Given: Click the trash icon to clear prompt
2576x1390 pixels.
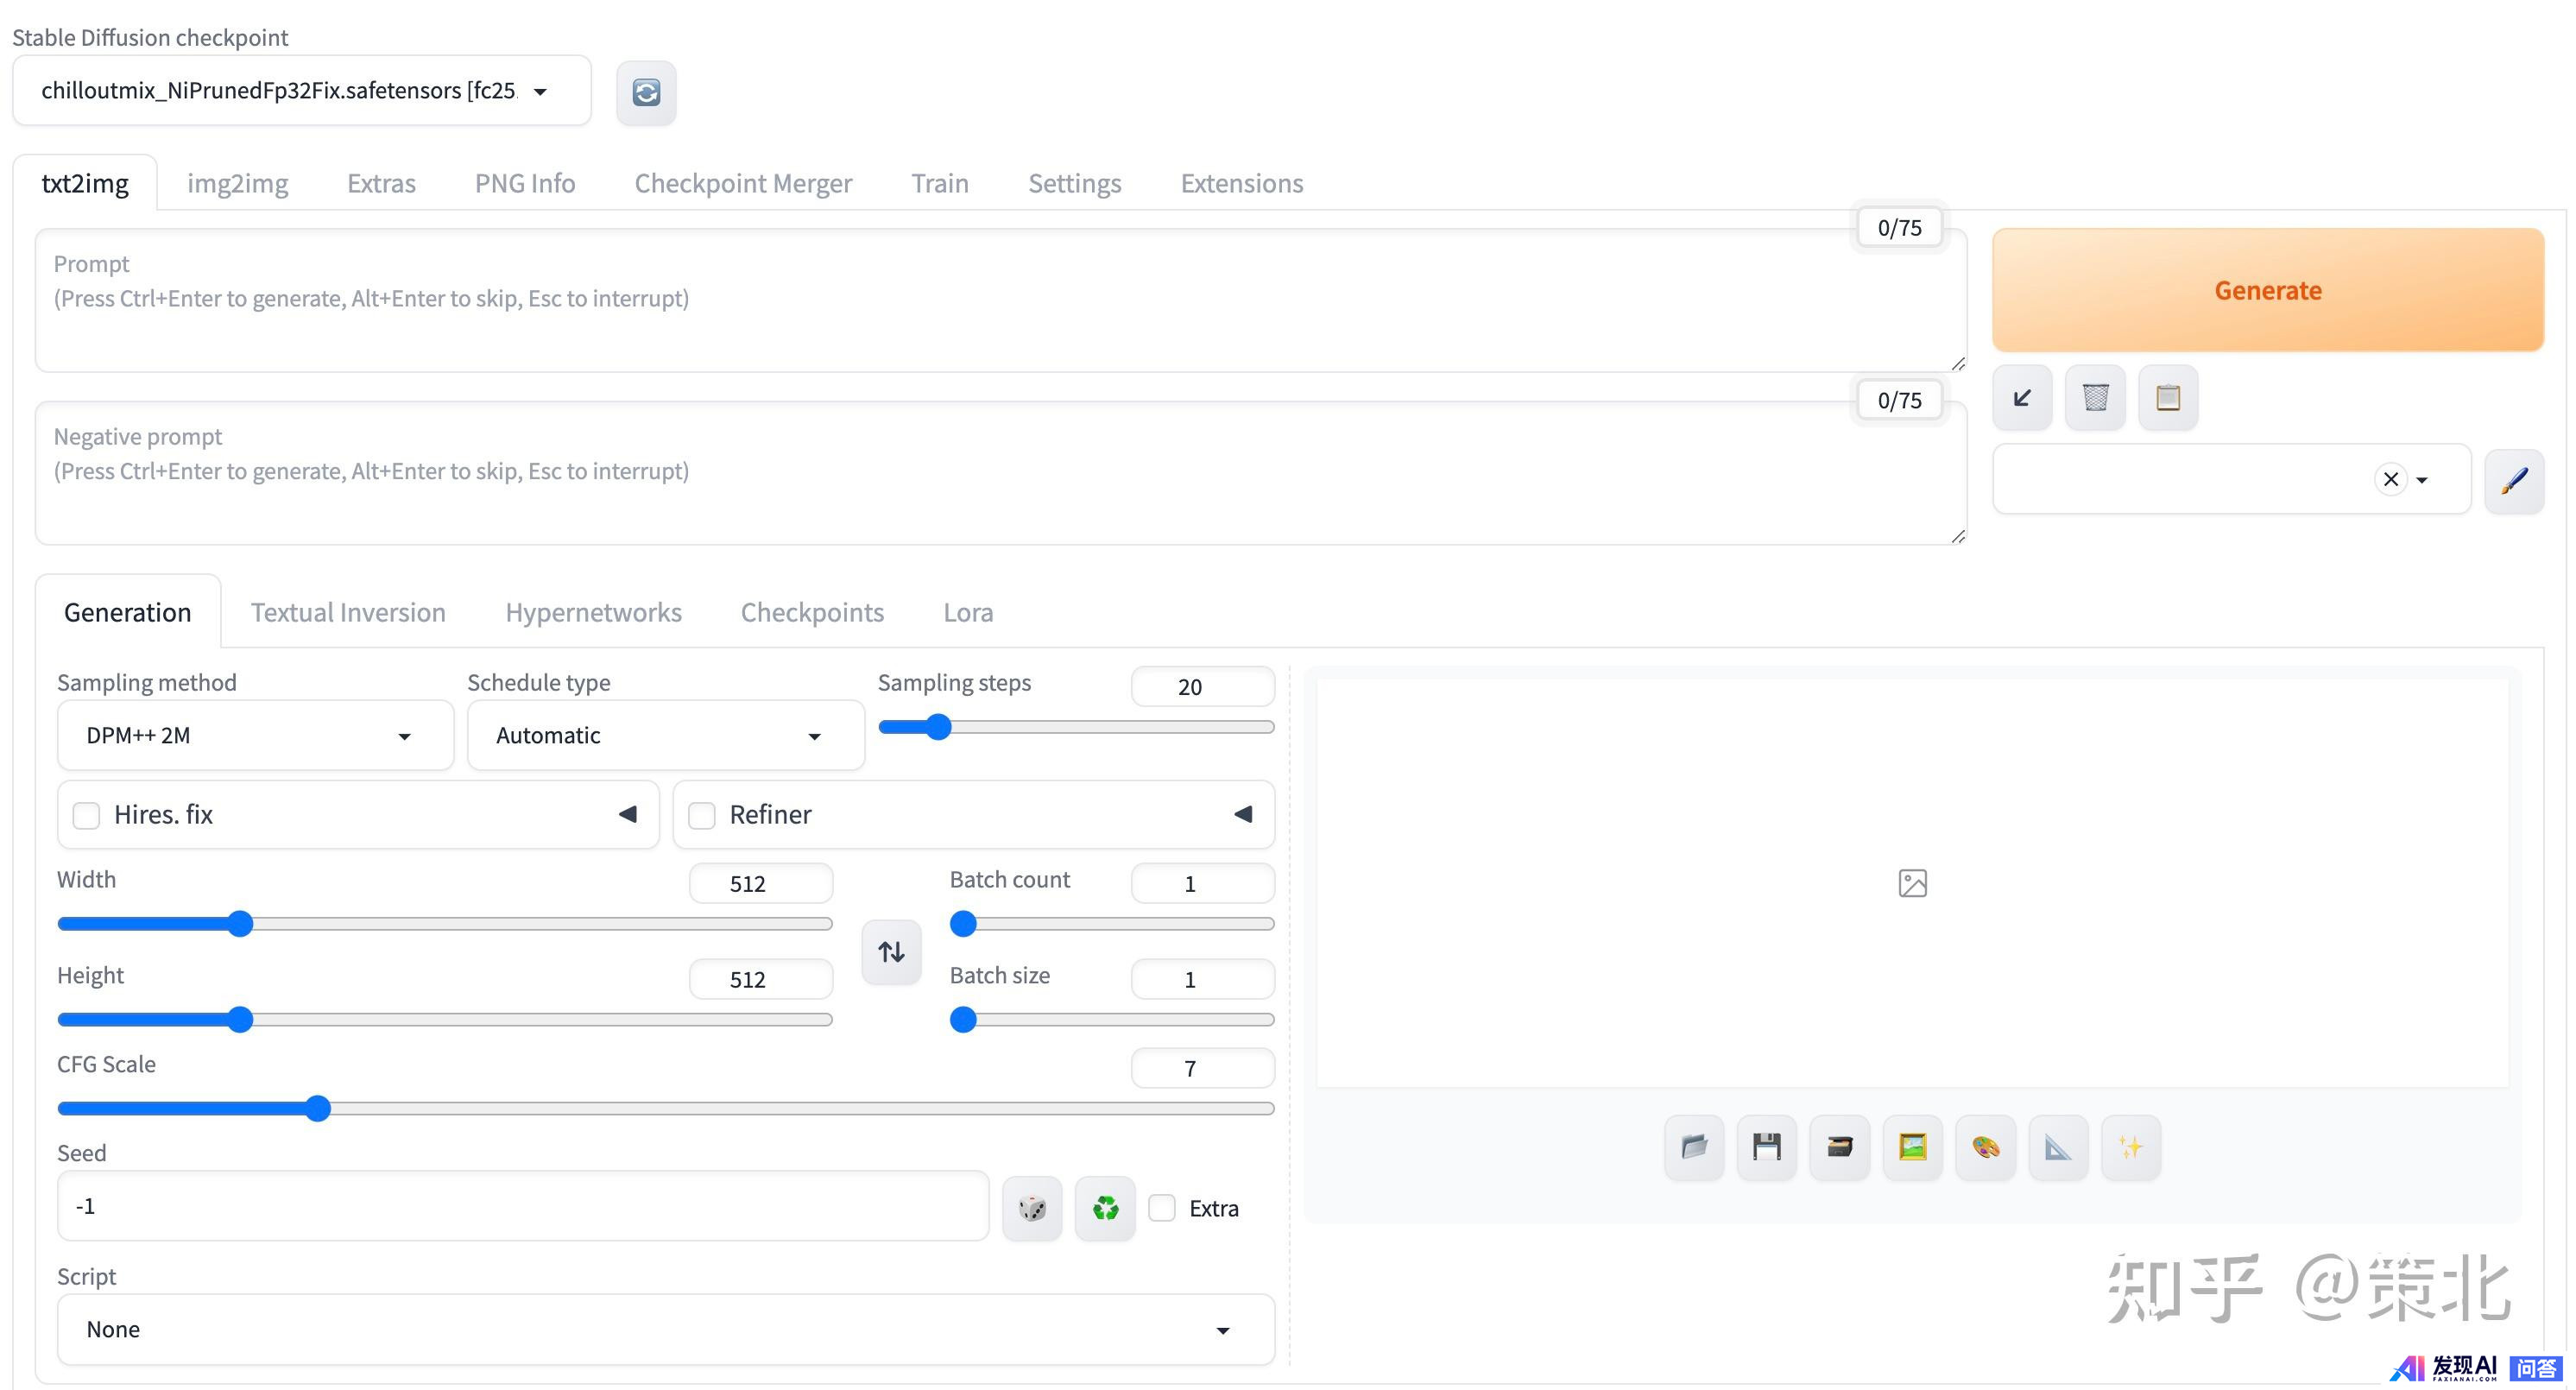Looking at the screenshot, I should point(2095,398).
